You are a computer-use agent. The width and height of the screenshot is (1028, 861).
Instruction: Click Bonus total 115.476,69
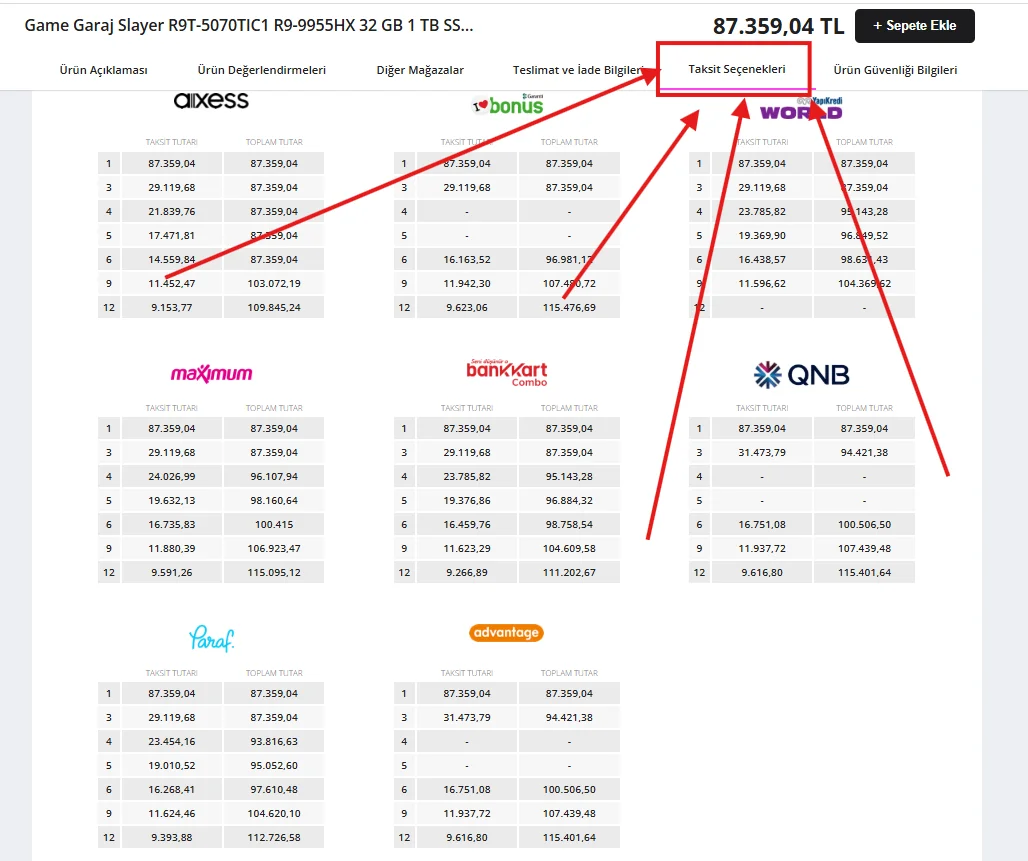tap(569, 308)
